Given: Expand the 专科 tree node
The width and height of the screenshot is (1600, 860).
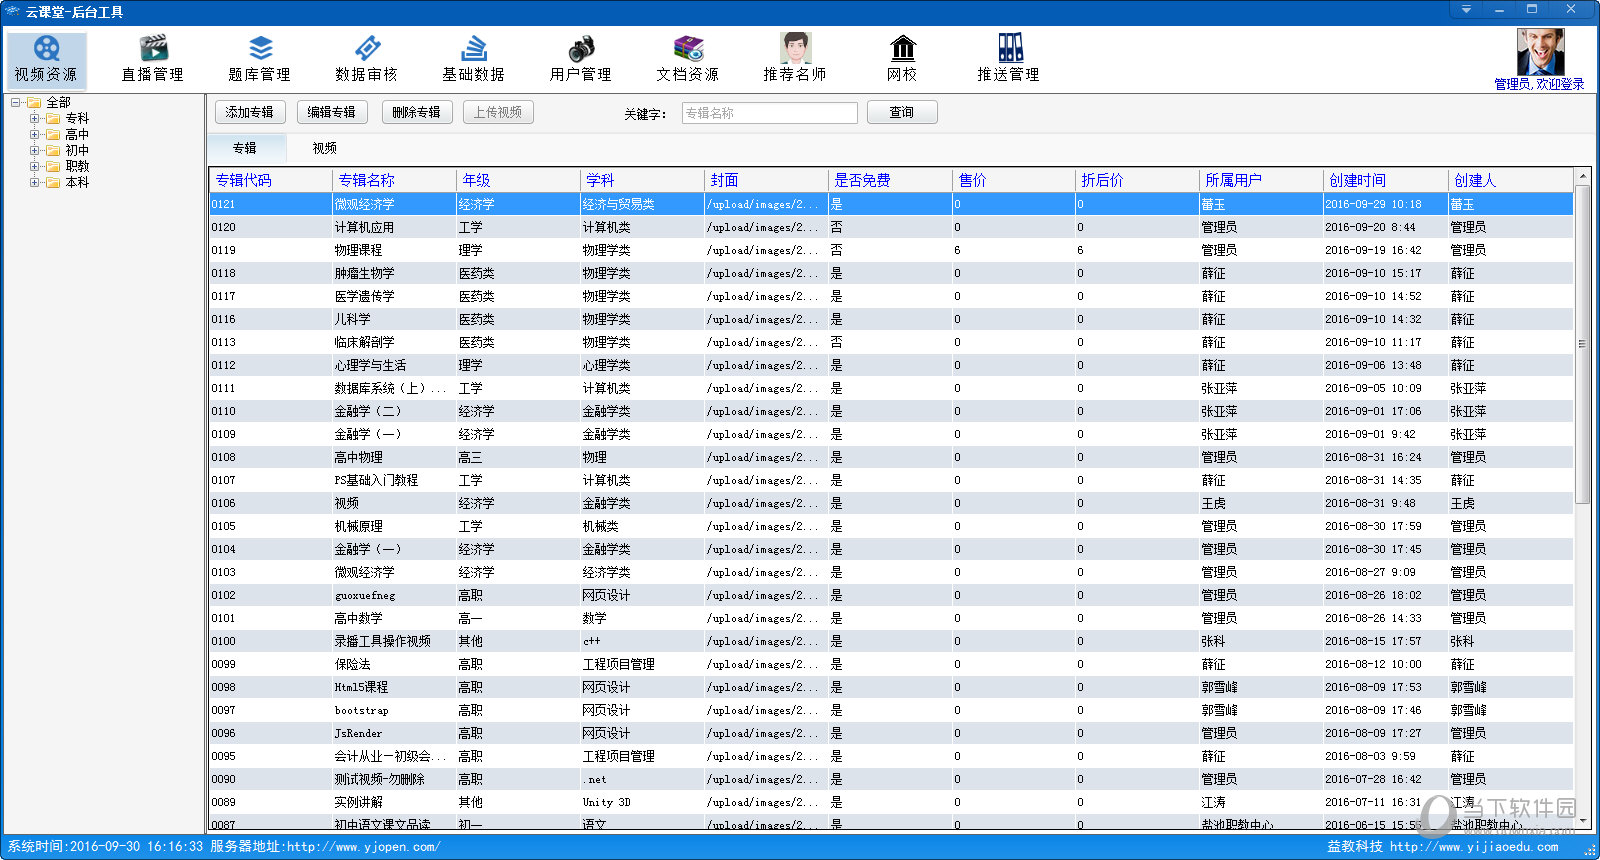Looking at the screenshot, I should pyautogui.click(x=35, y=118).
